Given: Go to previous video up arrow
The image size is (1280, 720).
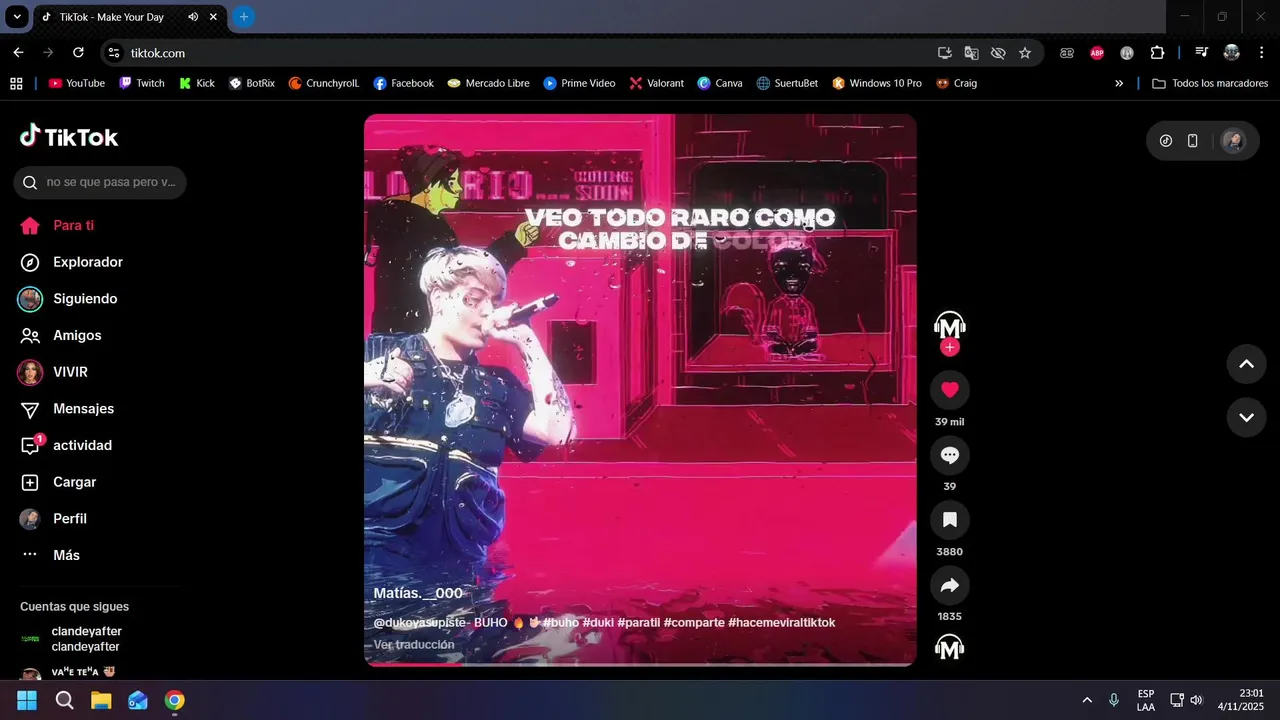Looking at the screenshot, I should 1246,364.
